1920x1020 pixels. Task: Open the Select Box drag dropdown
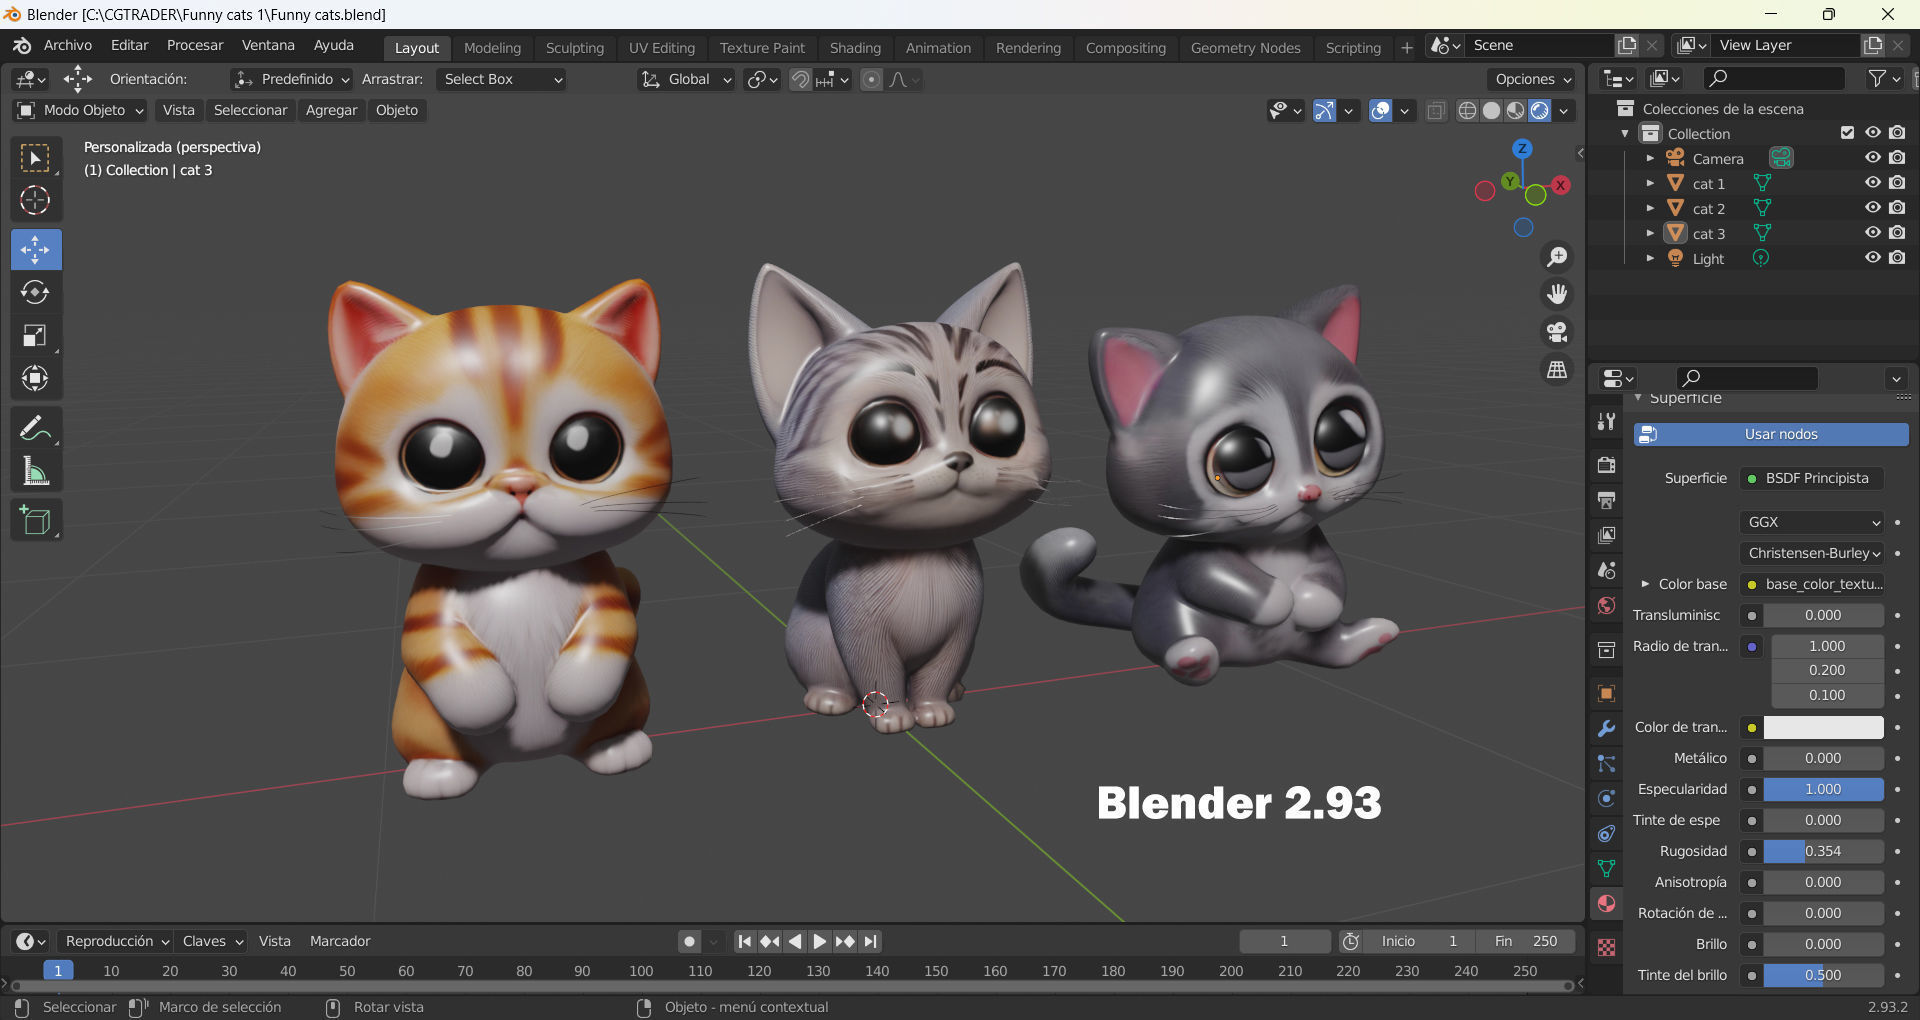click(x=502, y=79)
